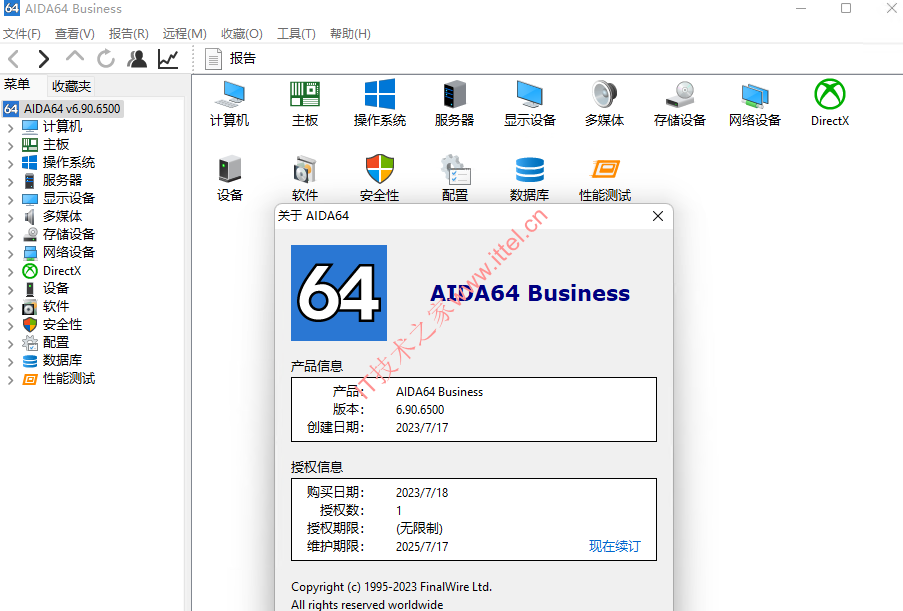Image resolution: width=903 pixels, height=611 pixels.
Task: Open the 配置 configuration icon in the main panel
Action: click(x=455, y=179)
